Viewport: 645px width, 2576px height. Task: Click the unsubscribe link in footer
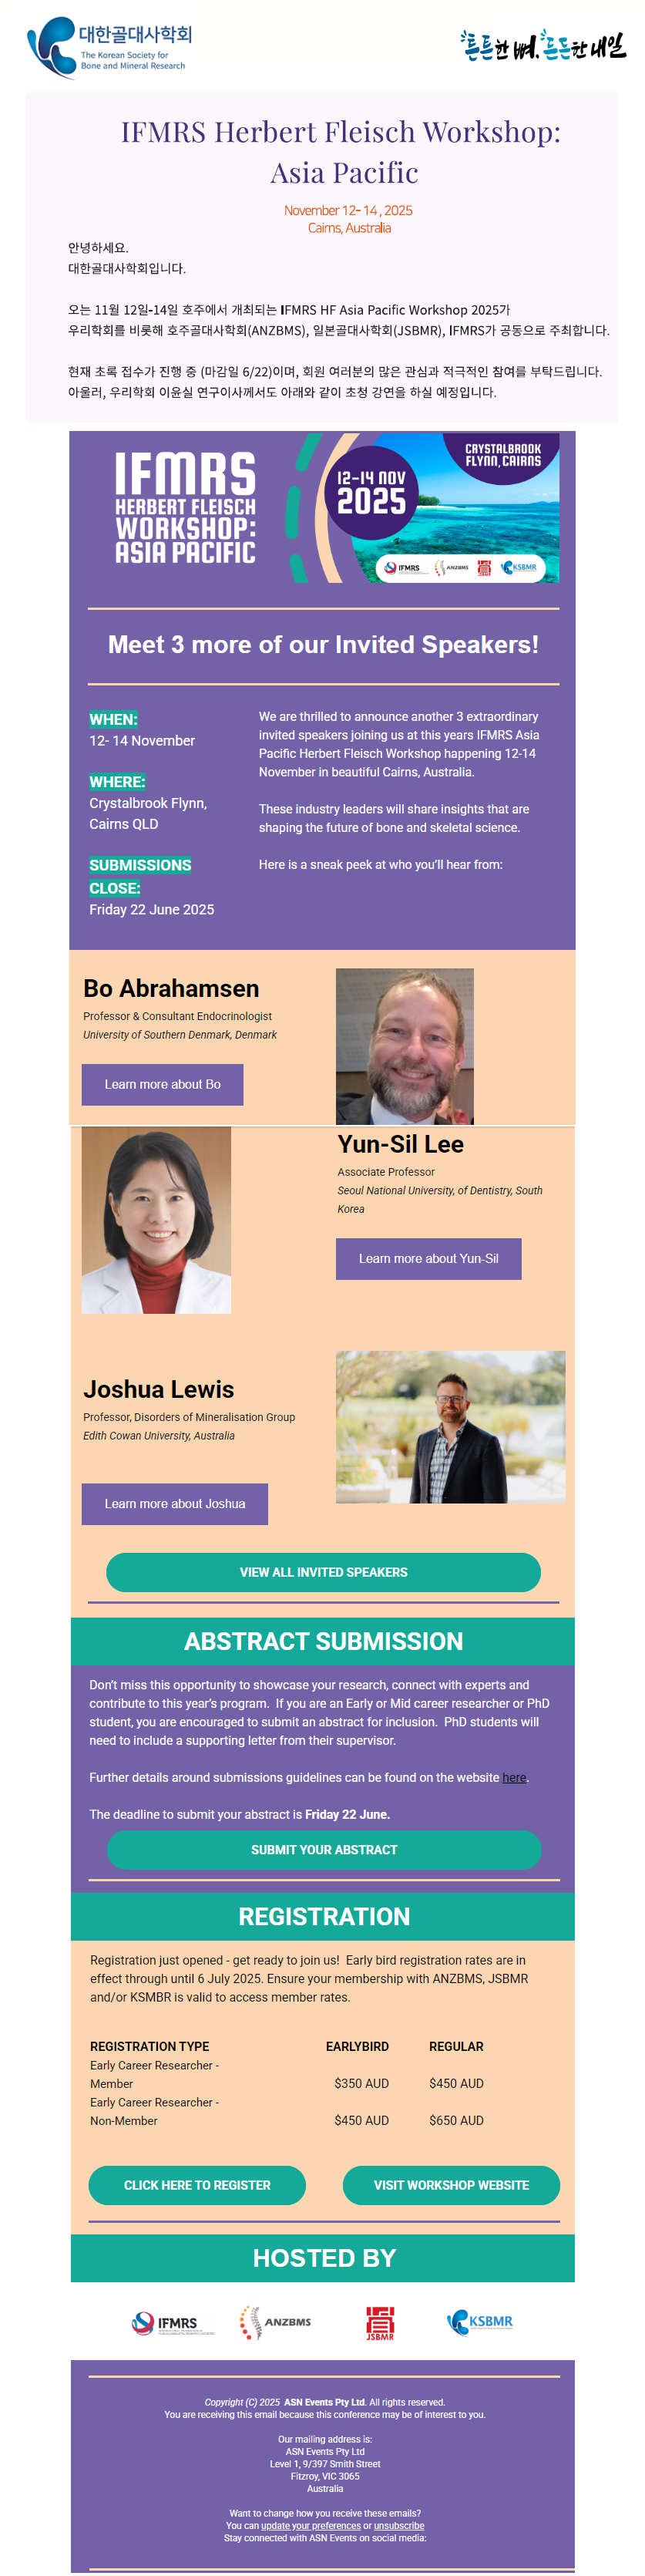(x=399, y=2525)
